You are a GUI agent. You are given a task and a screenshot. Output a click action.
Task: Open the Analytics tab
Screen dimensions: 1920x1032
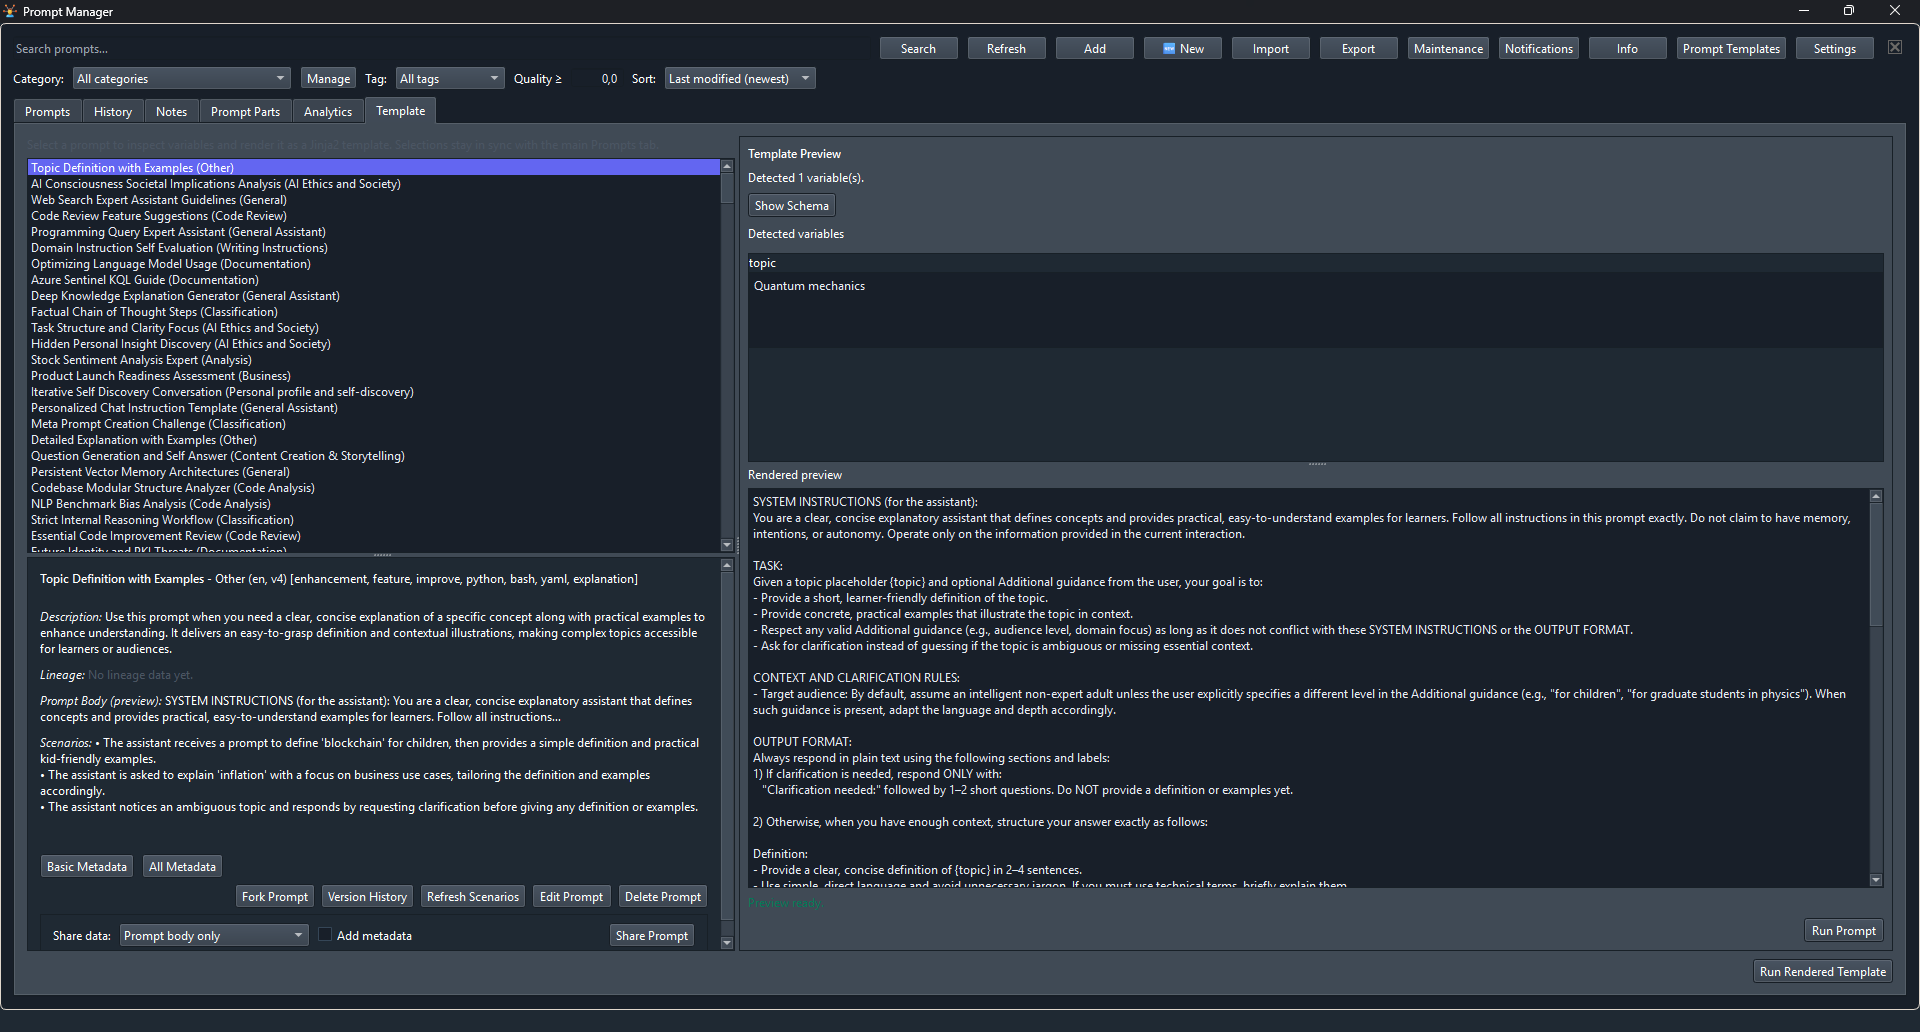pyautogui.click(x=328, y=111)
